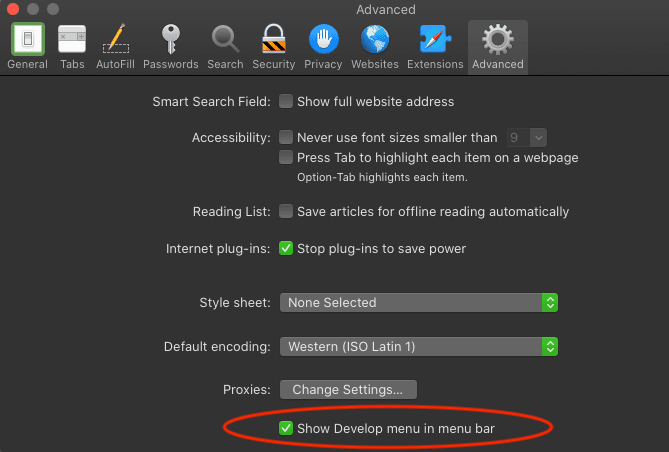Go to Security preferences
This screenshot has height=452, width=669.
coord(273,46)
